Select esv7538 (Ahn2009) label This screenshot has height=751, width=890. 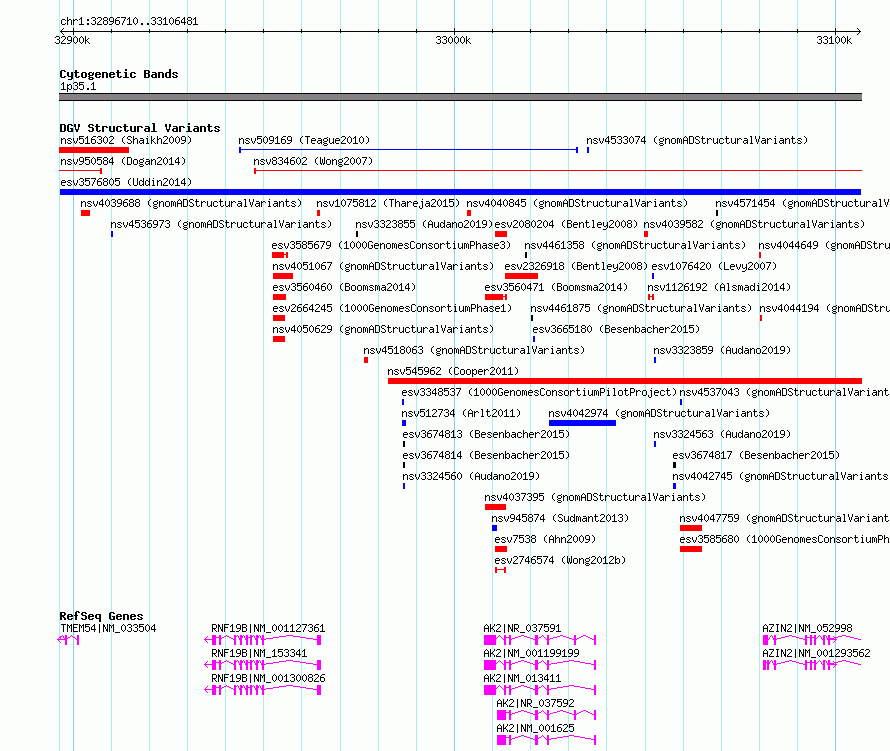(545, 539)
